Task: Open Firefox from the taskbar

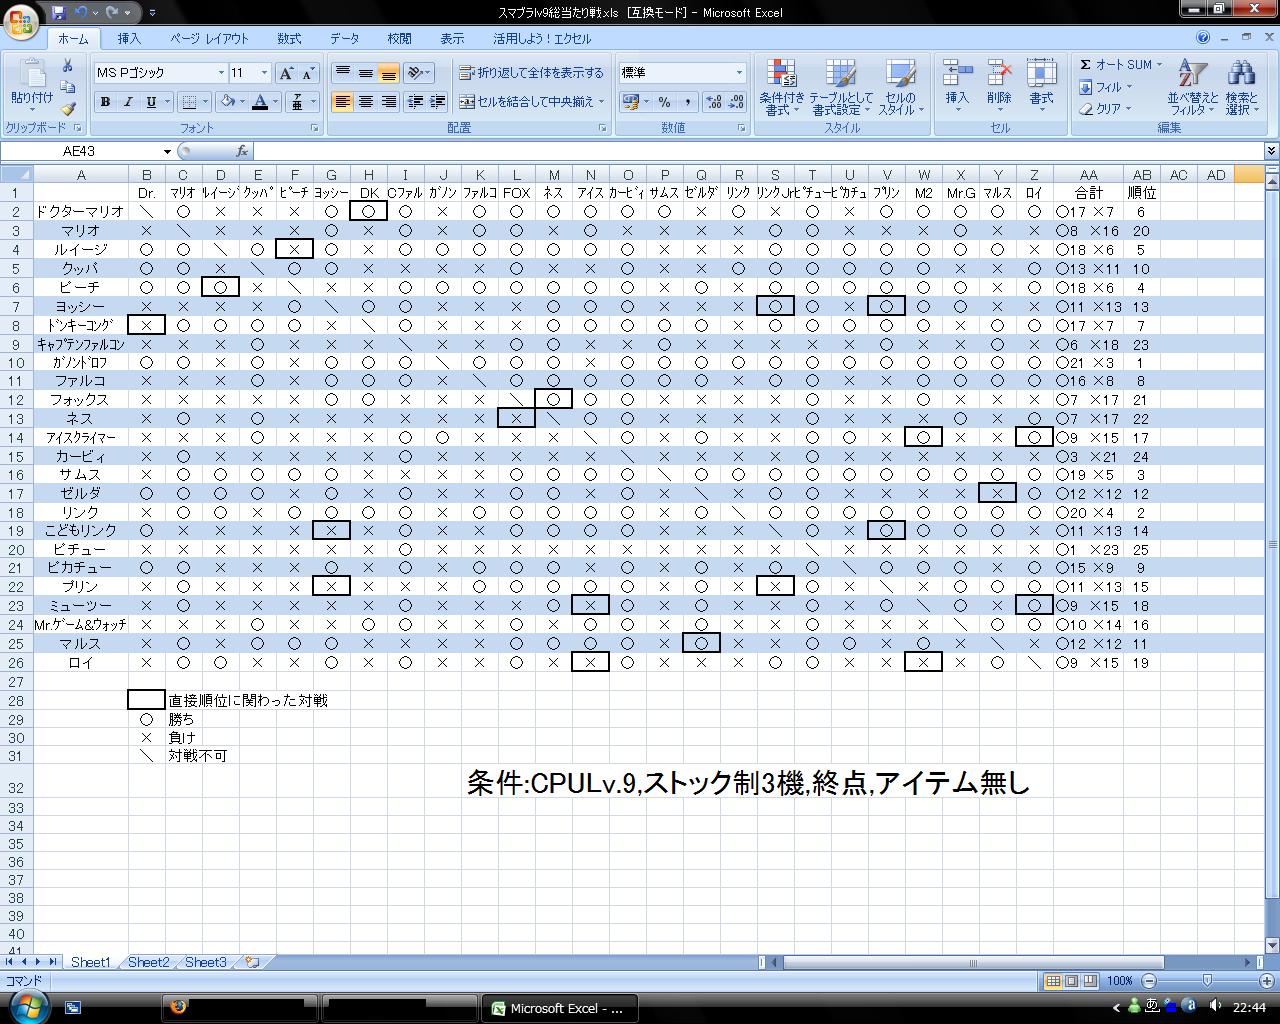Action: point(240,1008)
